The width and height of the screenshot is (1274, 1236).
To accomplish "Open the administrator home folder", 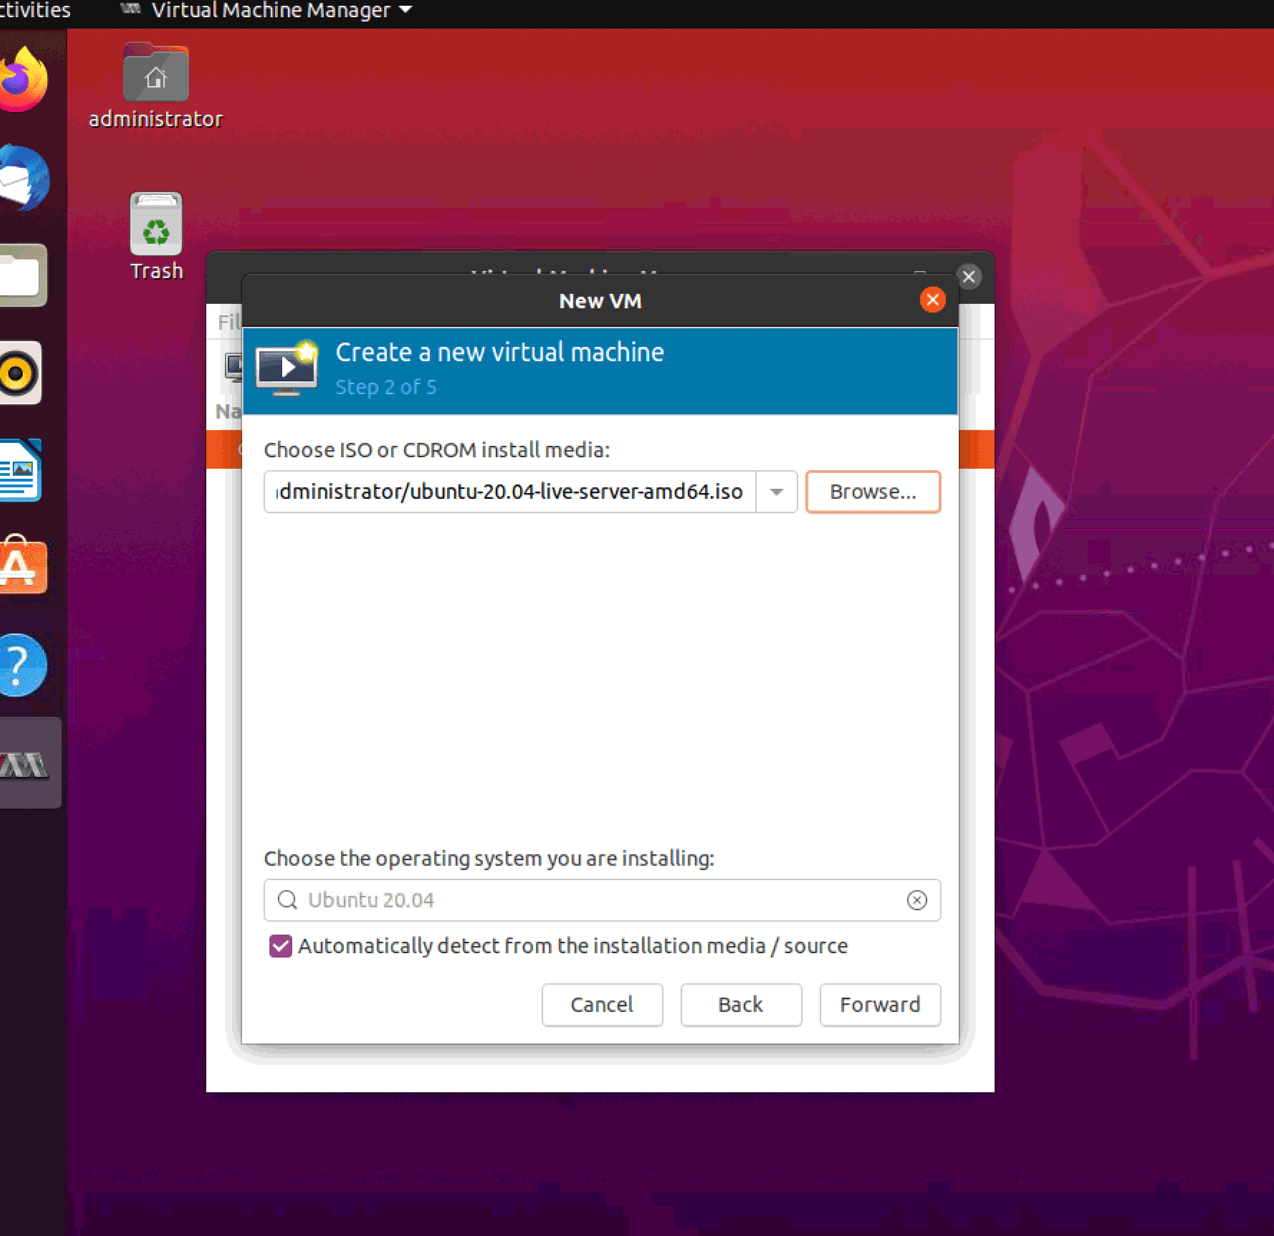I will click(x=155, y=73).
